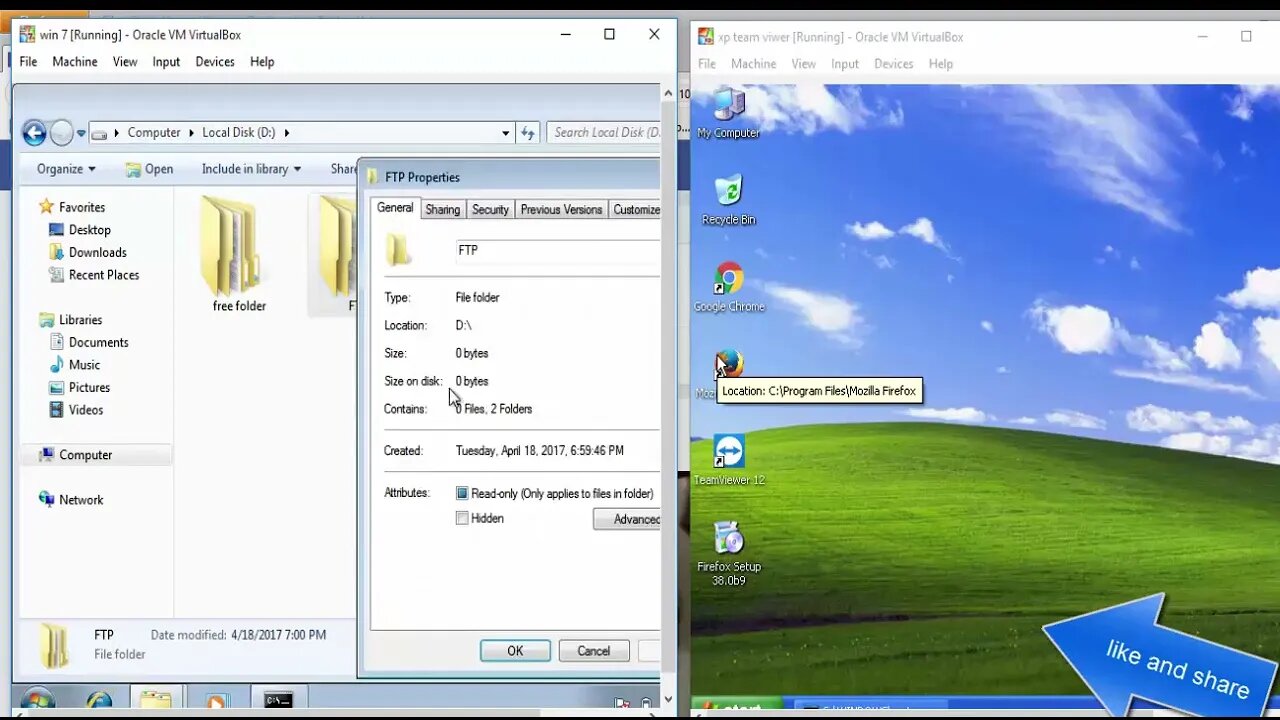The height and width of the screenshot is (720, 1280).
Task: Open Downloads under Favorites
Action: pyautogui.click(x=97, y=252)
